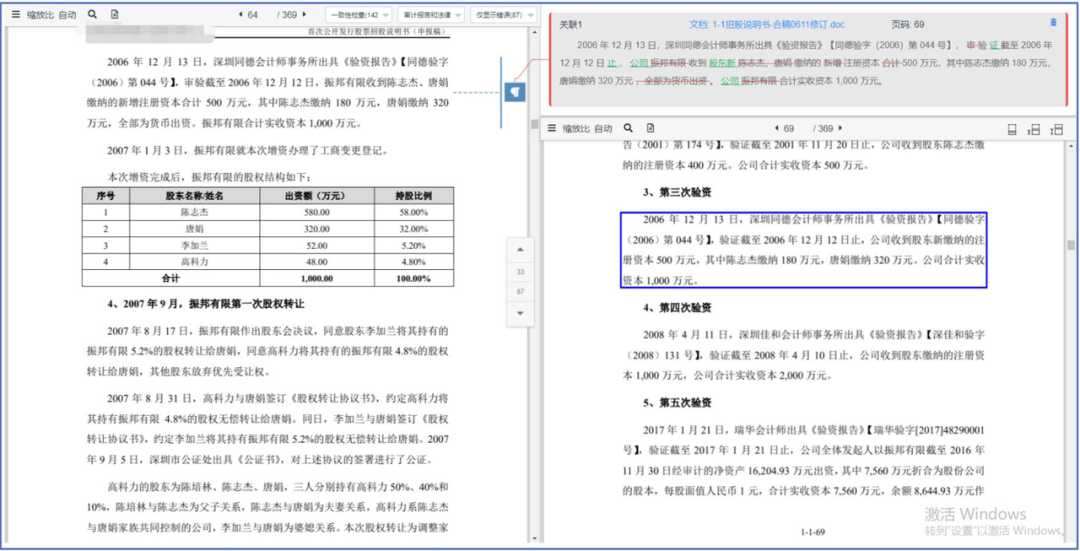Click the 持股比例 column header
1080x551 pixels.
coord(414,196)
